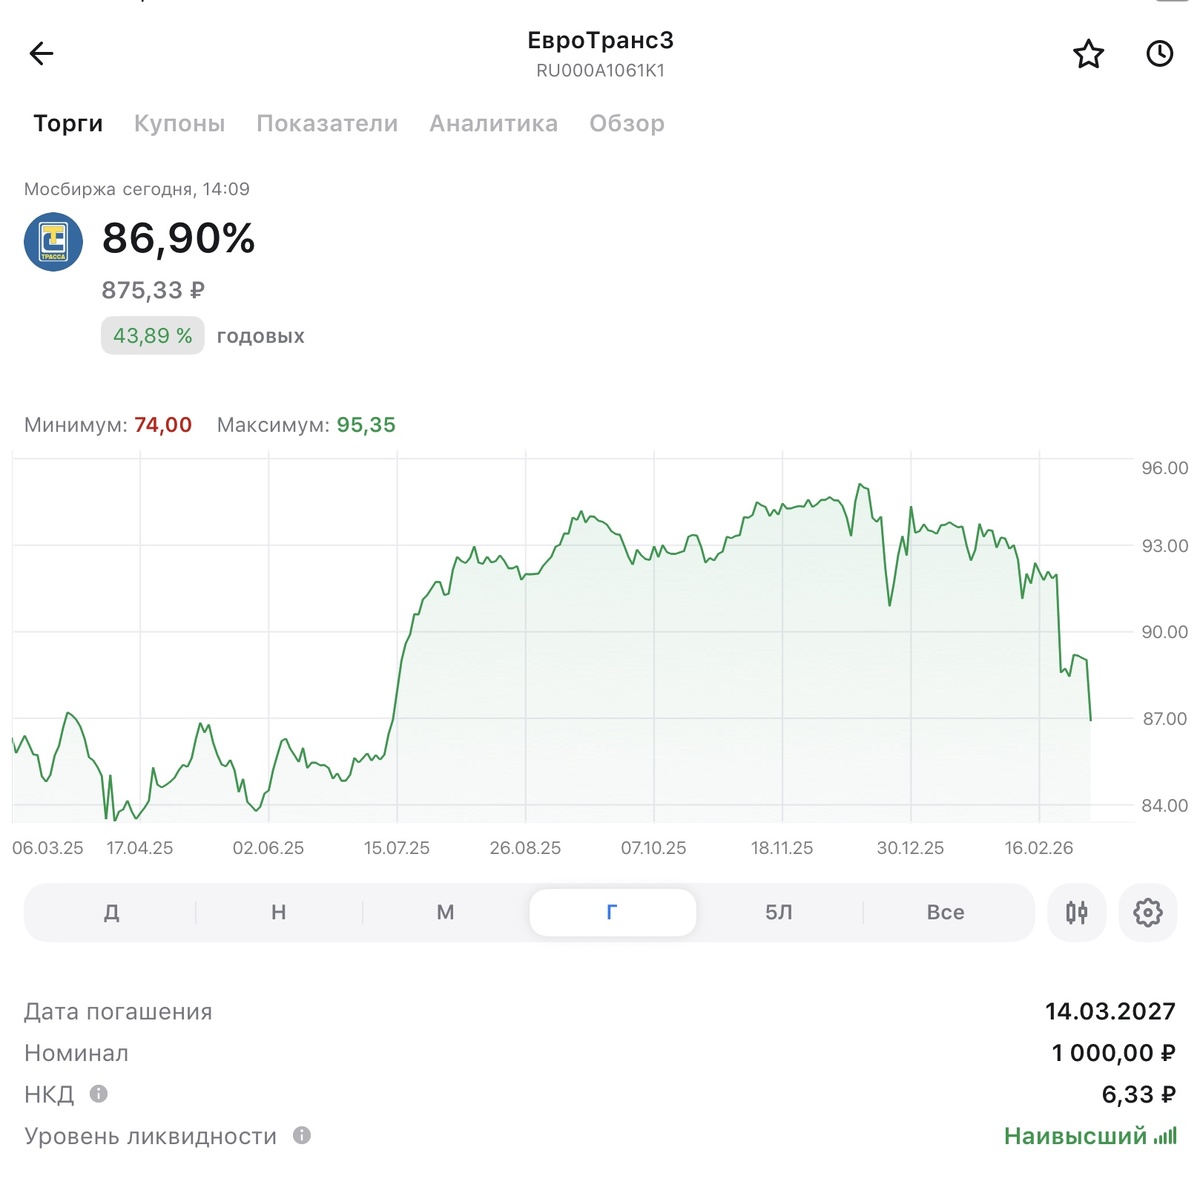This screenshot has width=1200, height=1179.
Task: Click the 26.08.25 date on chart axis
Action: (x=525, y=848)
